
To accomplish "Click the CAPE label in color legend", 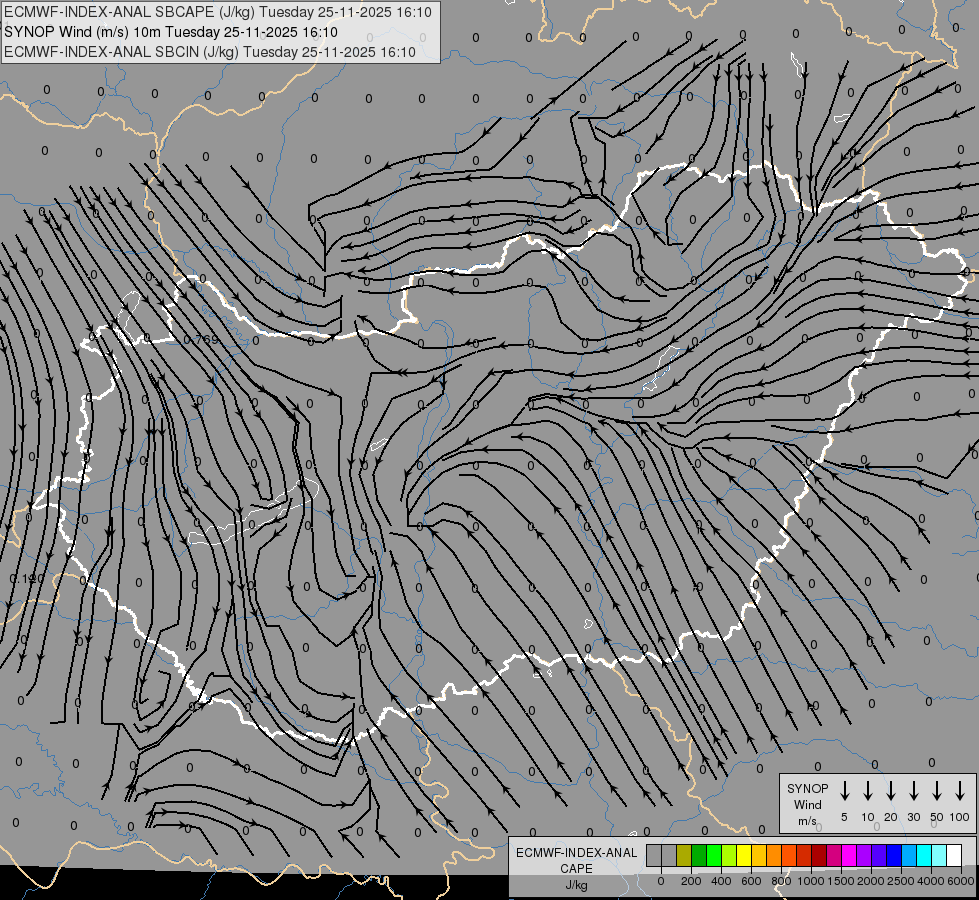I will click(x=576, y=869).
